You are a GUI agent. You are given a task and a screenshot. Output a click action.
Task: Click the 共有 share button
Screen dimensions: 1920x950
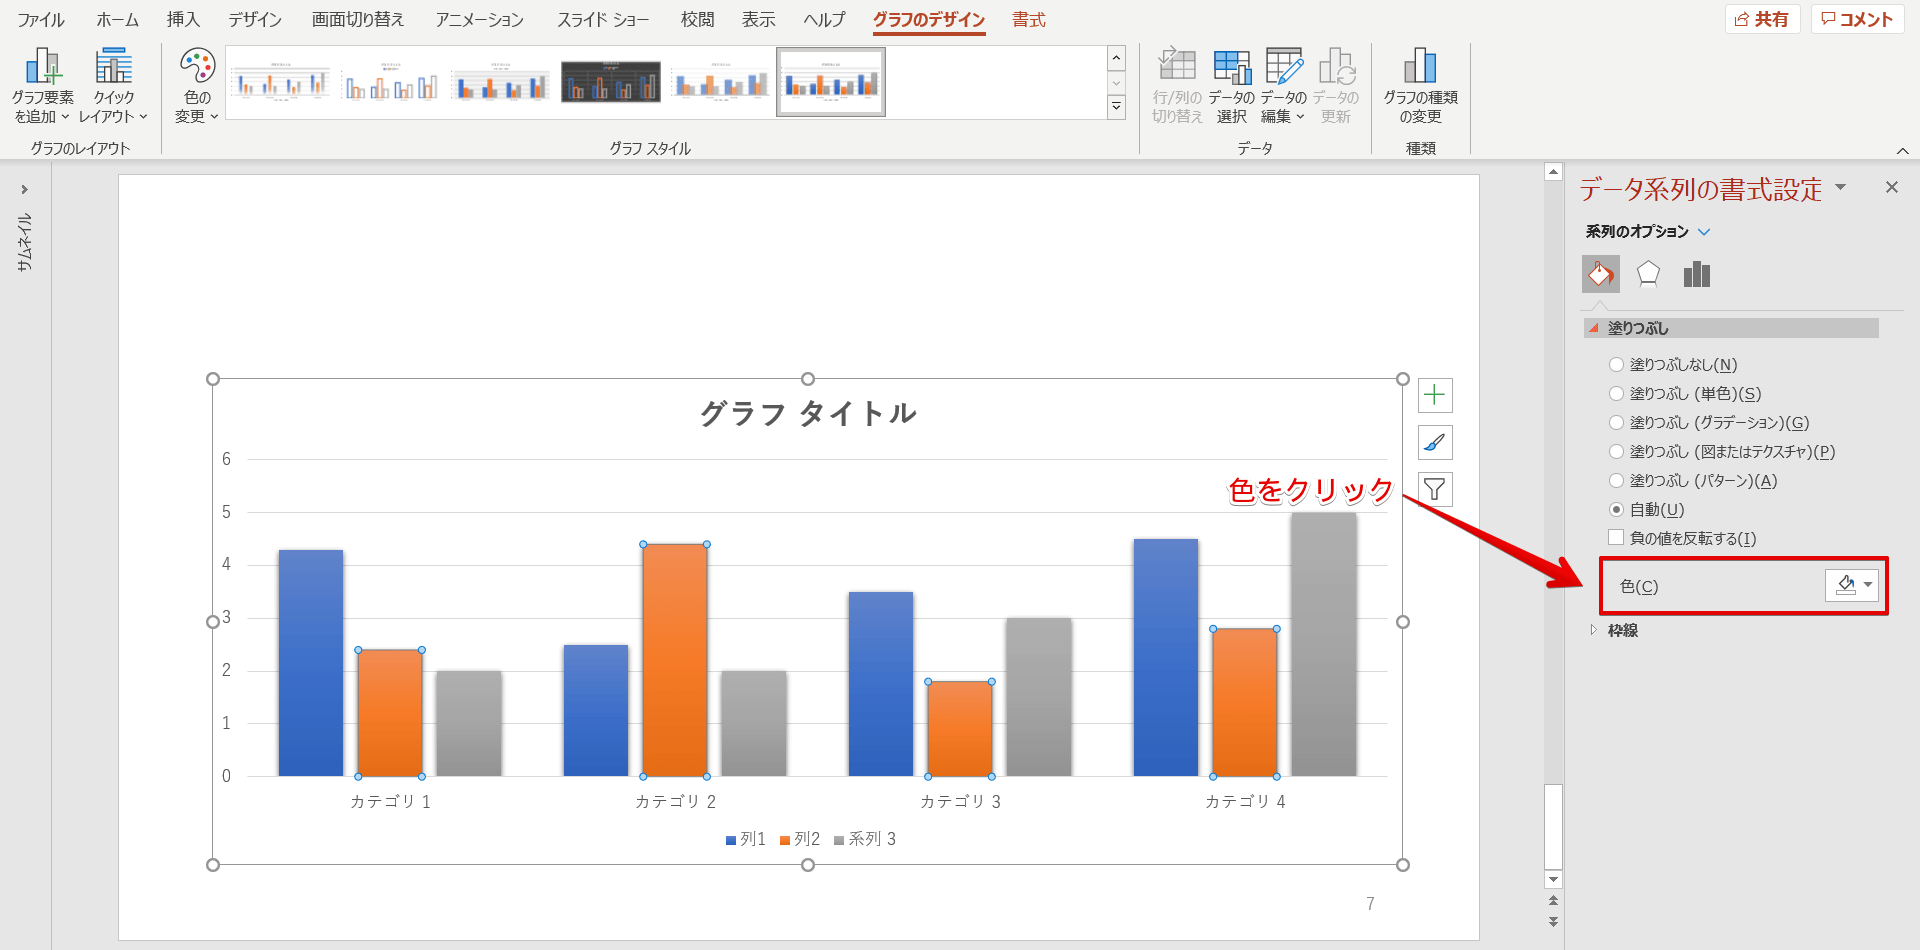click(1762, 19)
